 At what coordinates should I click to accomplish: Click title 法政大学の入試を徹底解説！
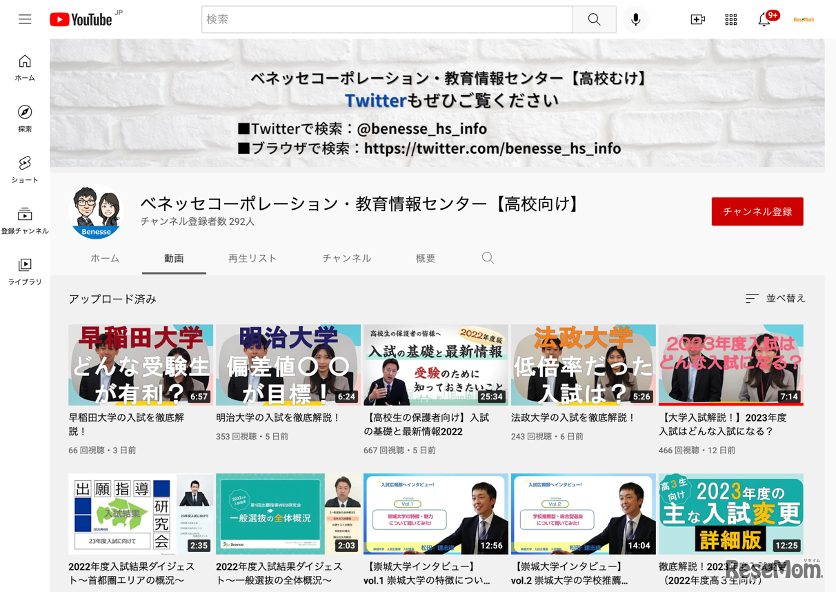point(573,418)
